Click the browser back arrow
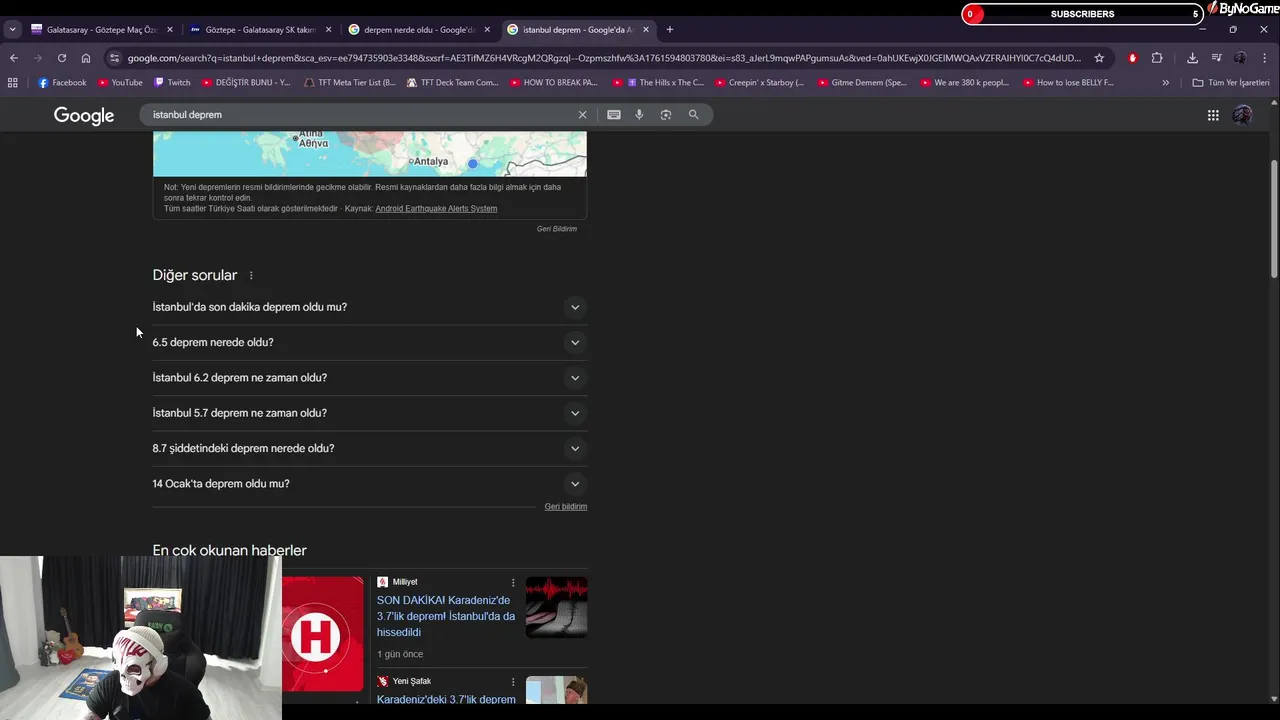Screen dimensions: 1280x720 tap(13, 58)
